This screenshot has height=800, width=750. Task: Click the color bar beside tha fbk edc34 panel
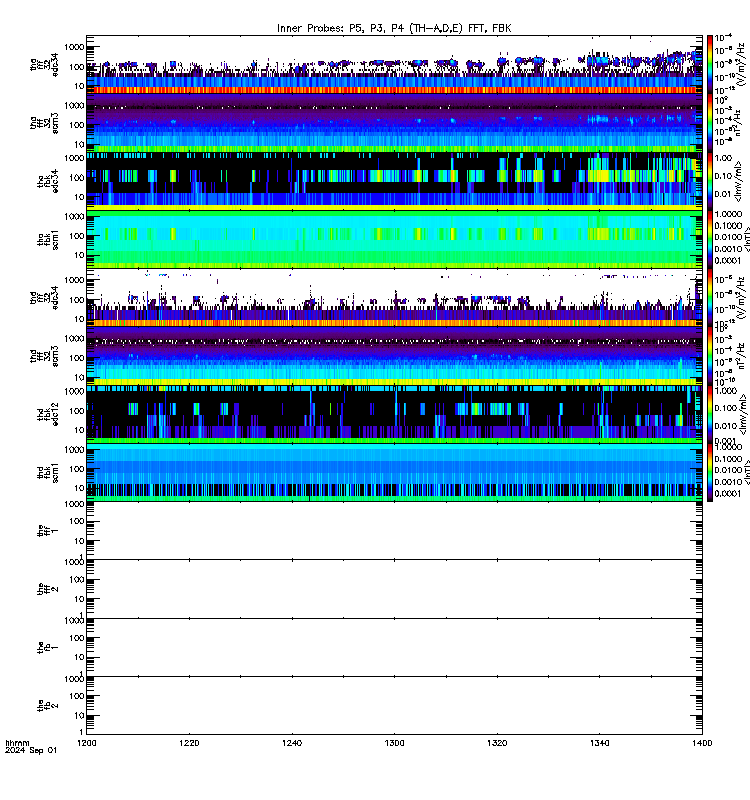click(710, 181)
